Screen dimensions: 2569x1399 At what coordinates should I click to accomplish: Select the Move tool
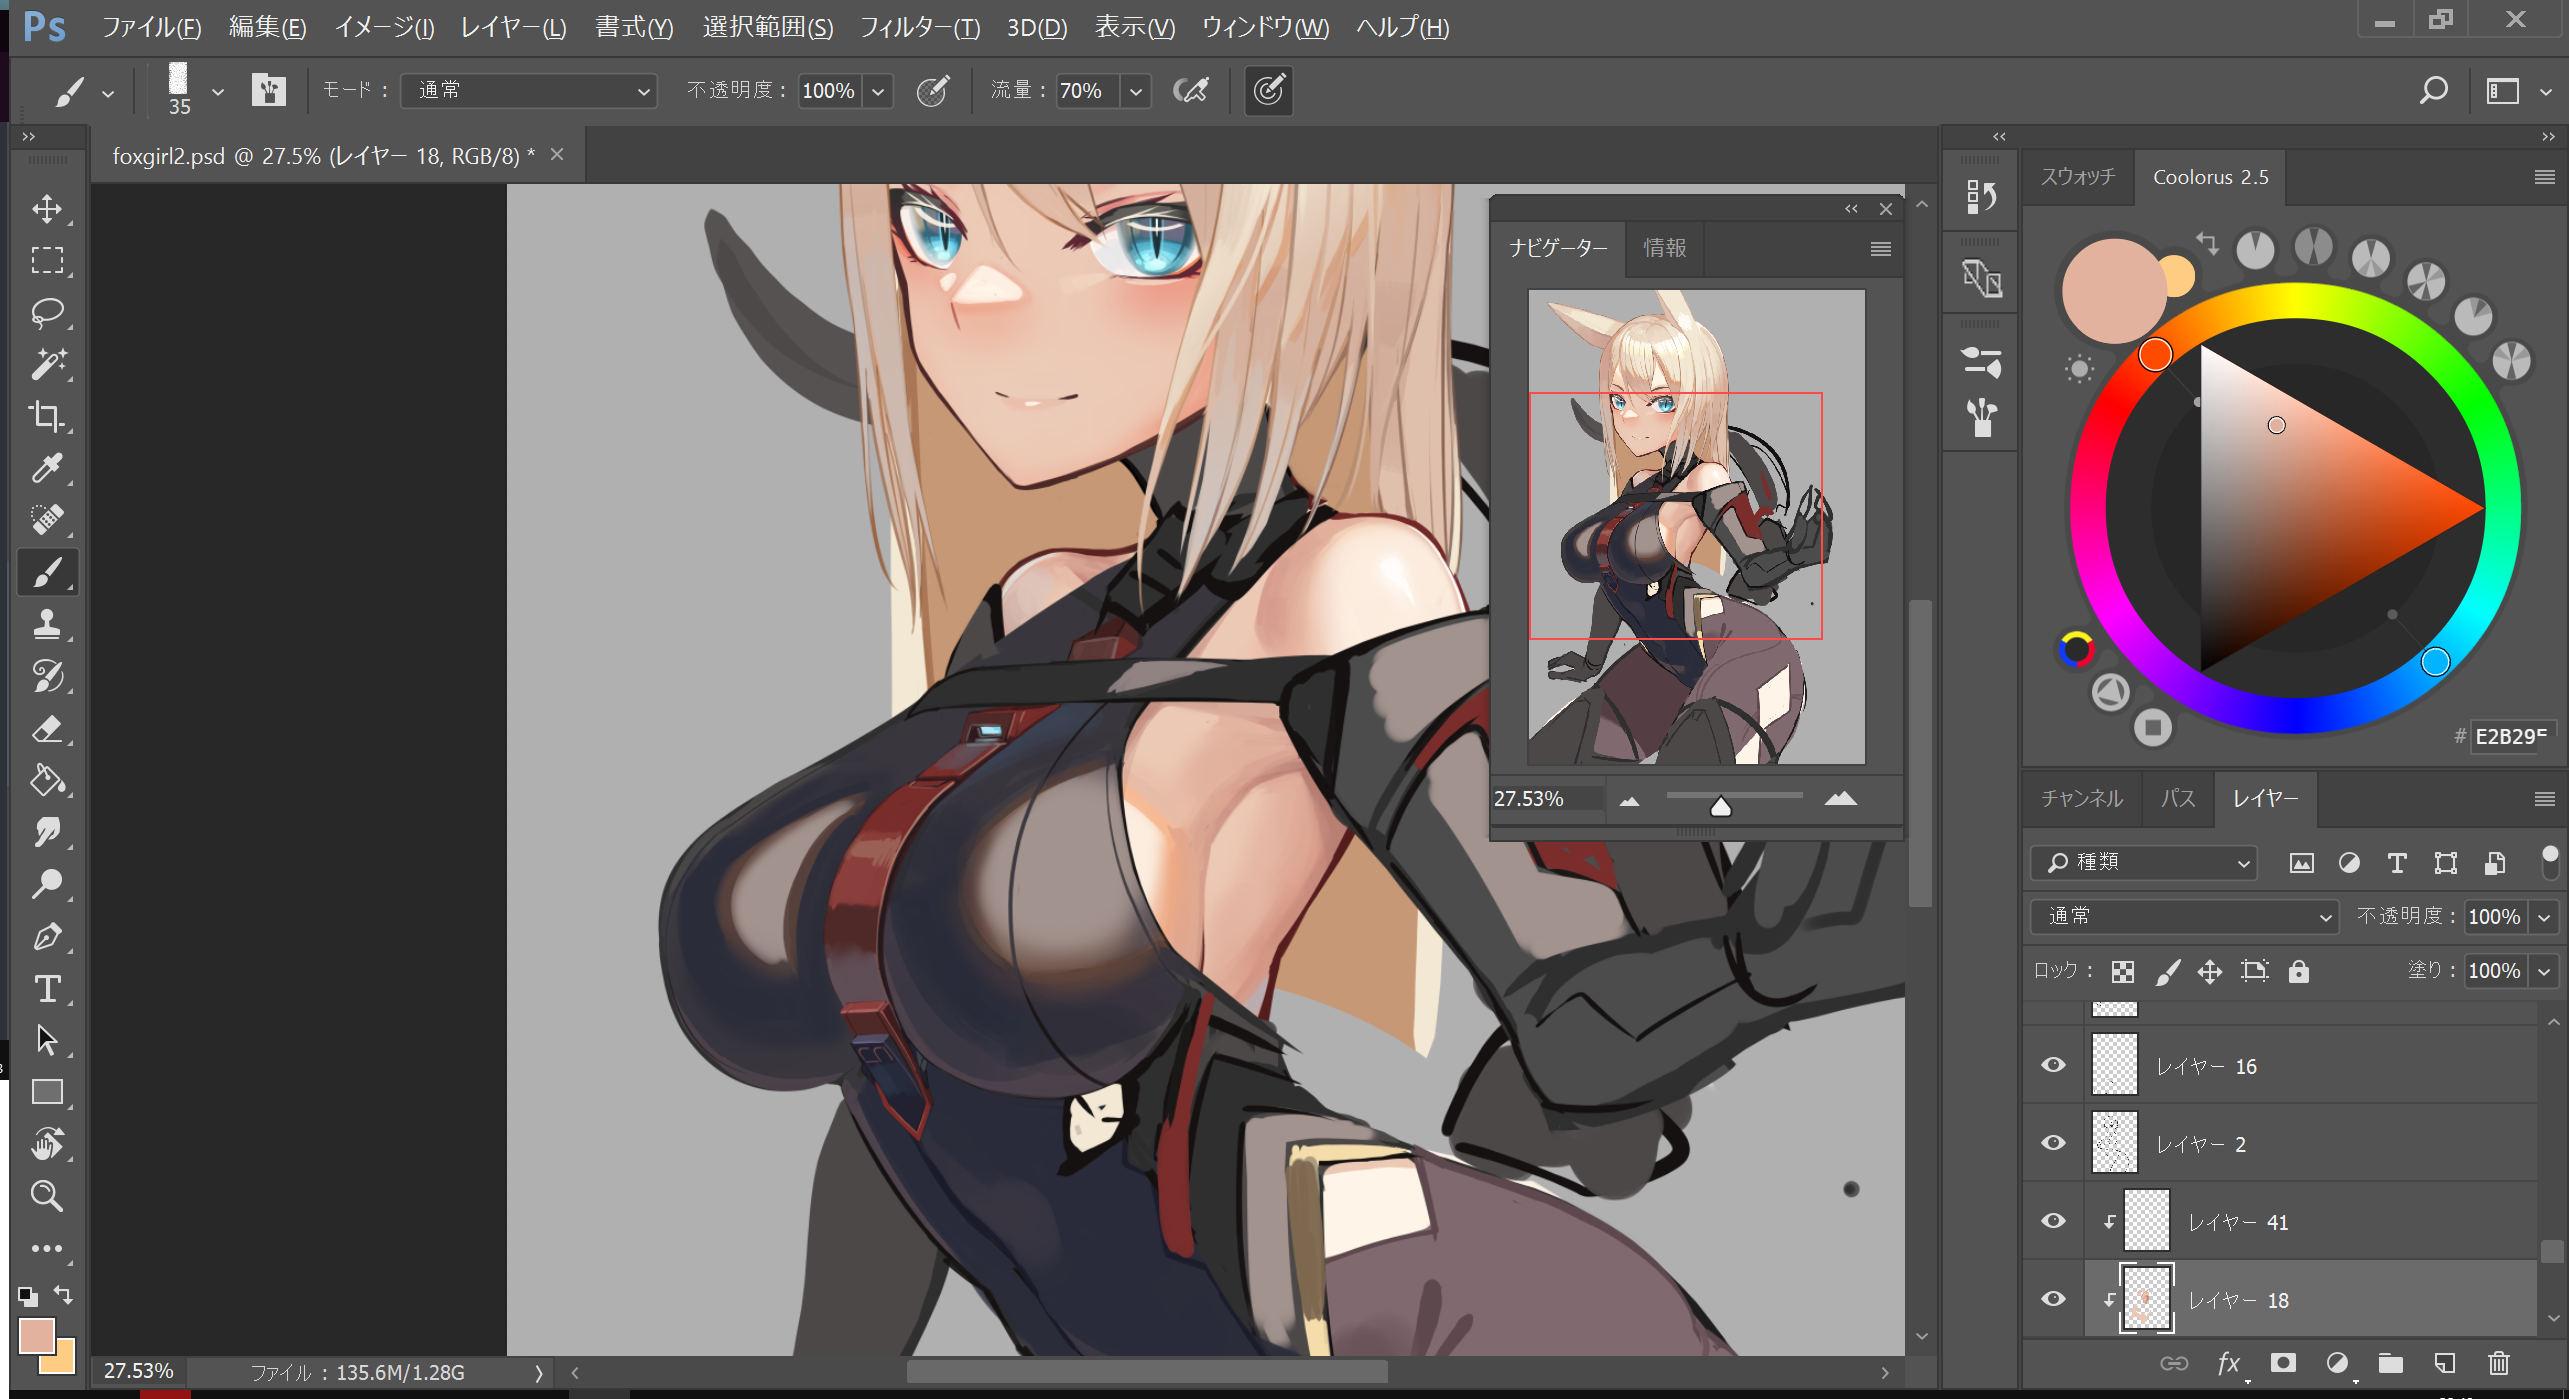[x=47, y=209]
